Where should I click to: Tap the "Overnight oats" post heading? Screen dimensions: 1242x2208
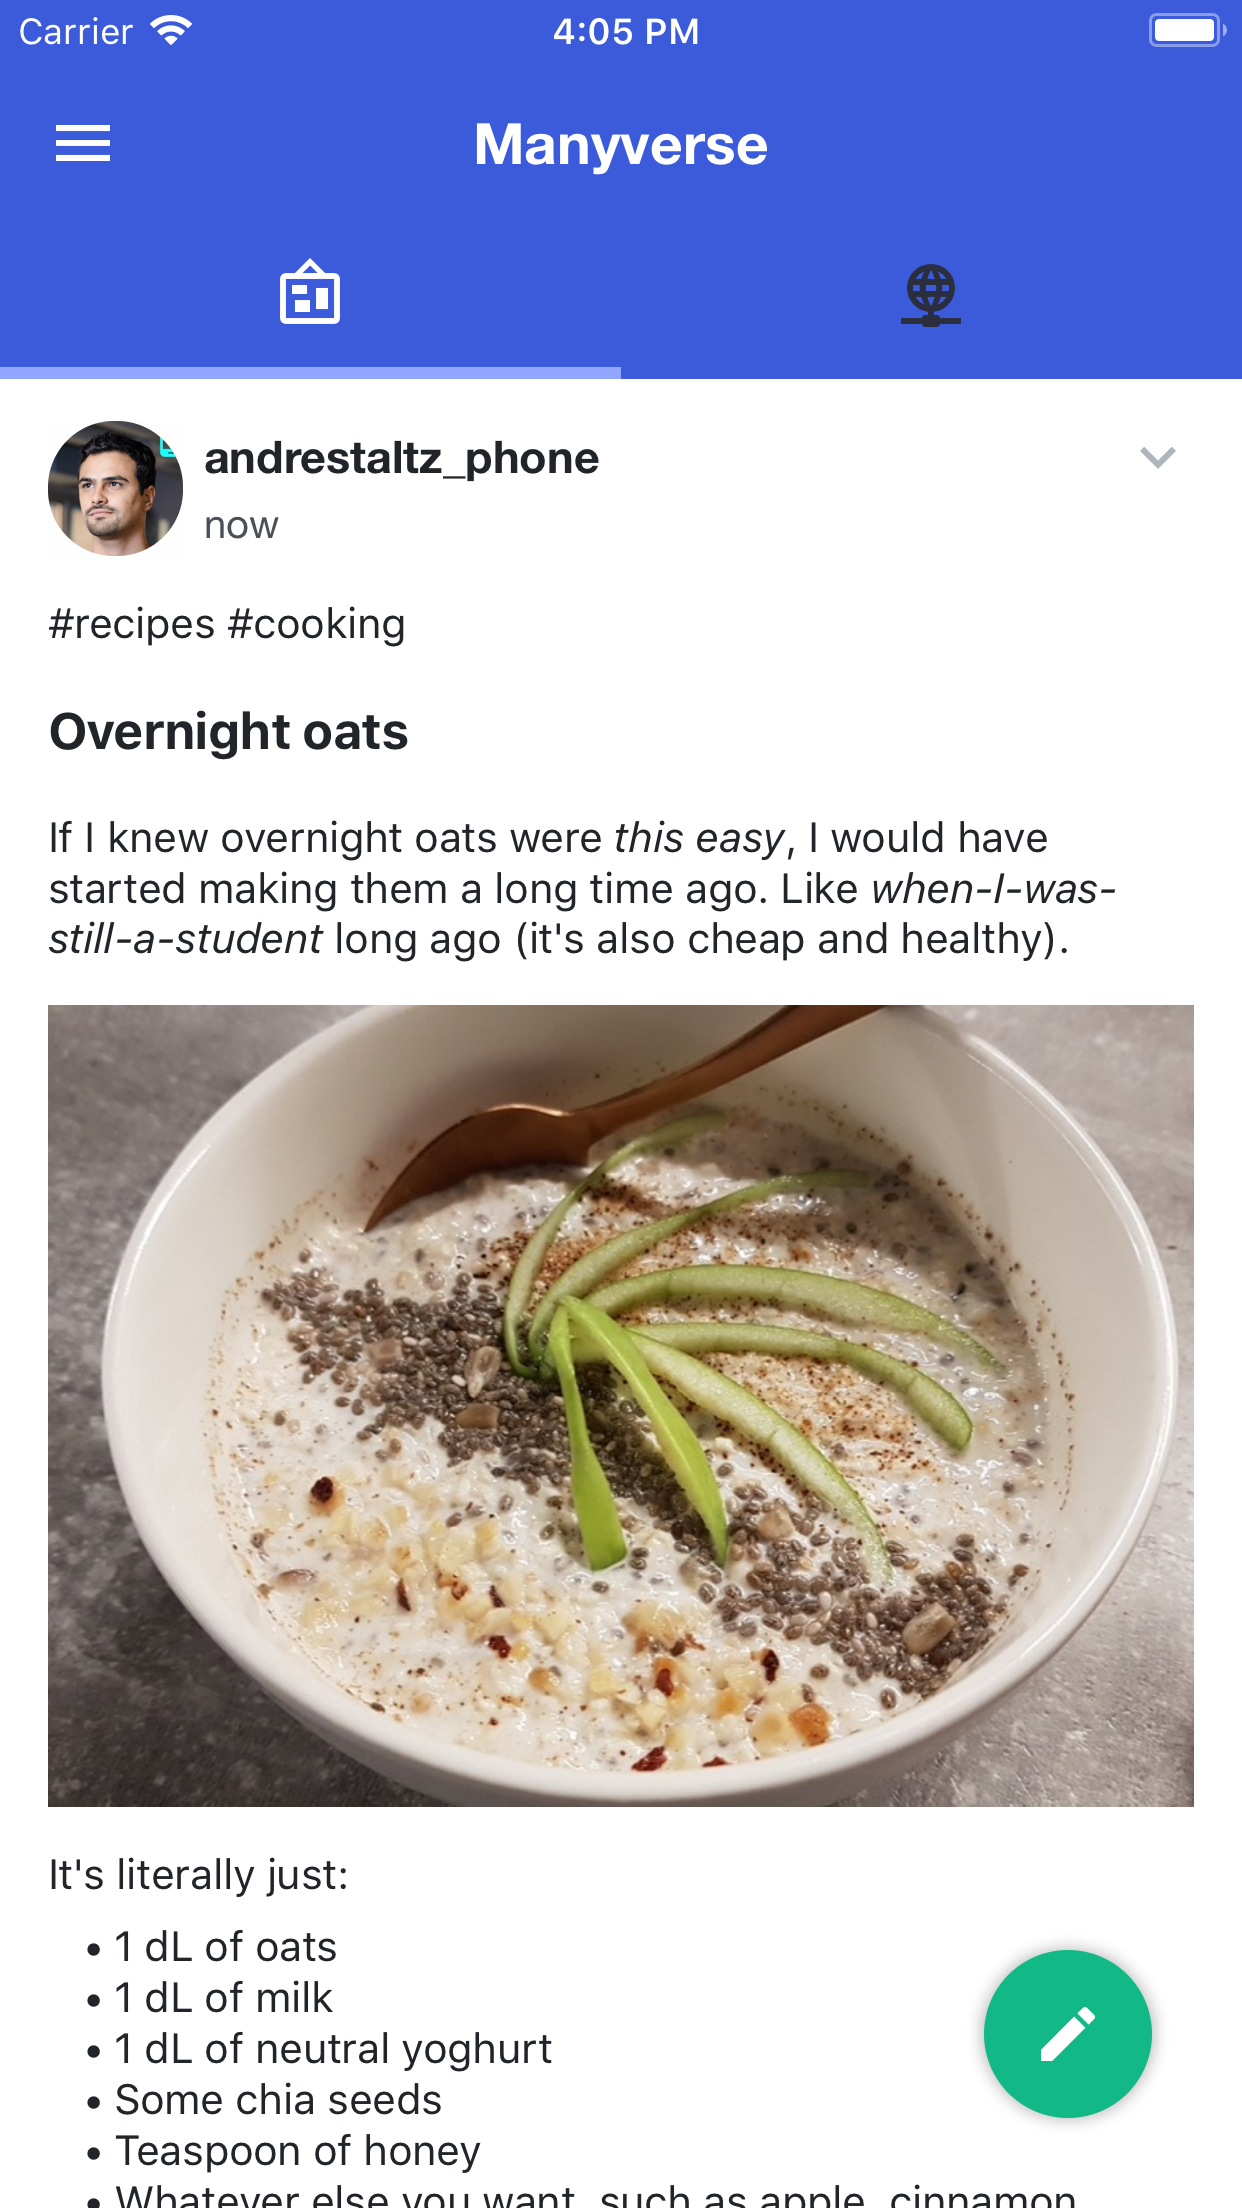(229, 731)
